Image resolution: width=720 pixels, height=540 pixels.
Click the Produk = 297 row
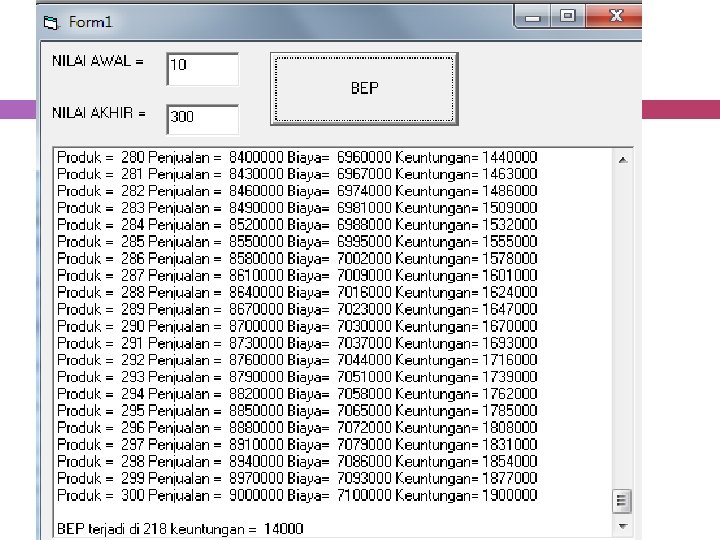297,445
